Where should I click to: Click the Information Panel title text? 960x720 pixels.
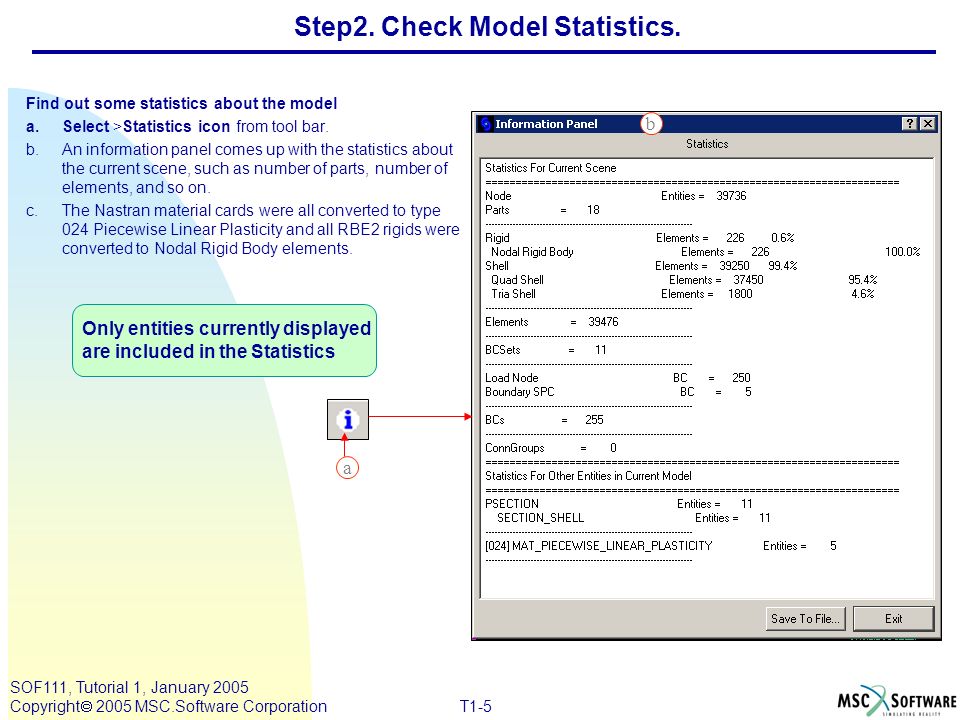[x=546, y=124]
